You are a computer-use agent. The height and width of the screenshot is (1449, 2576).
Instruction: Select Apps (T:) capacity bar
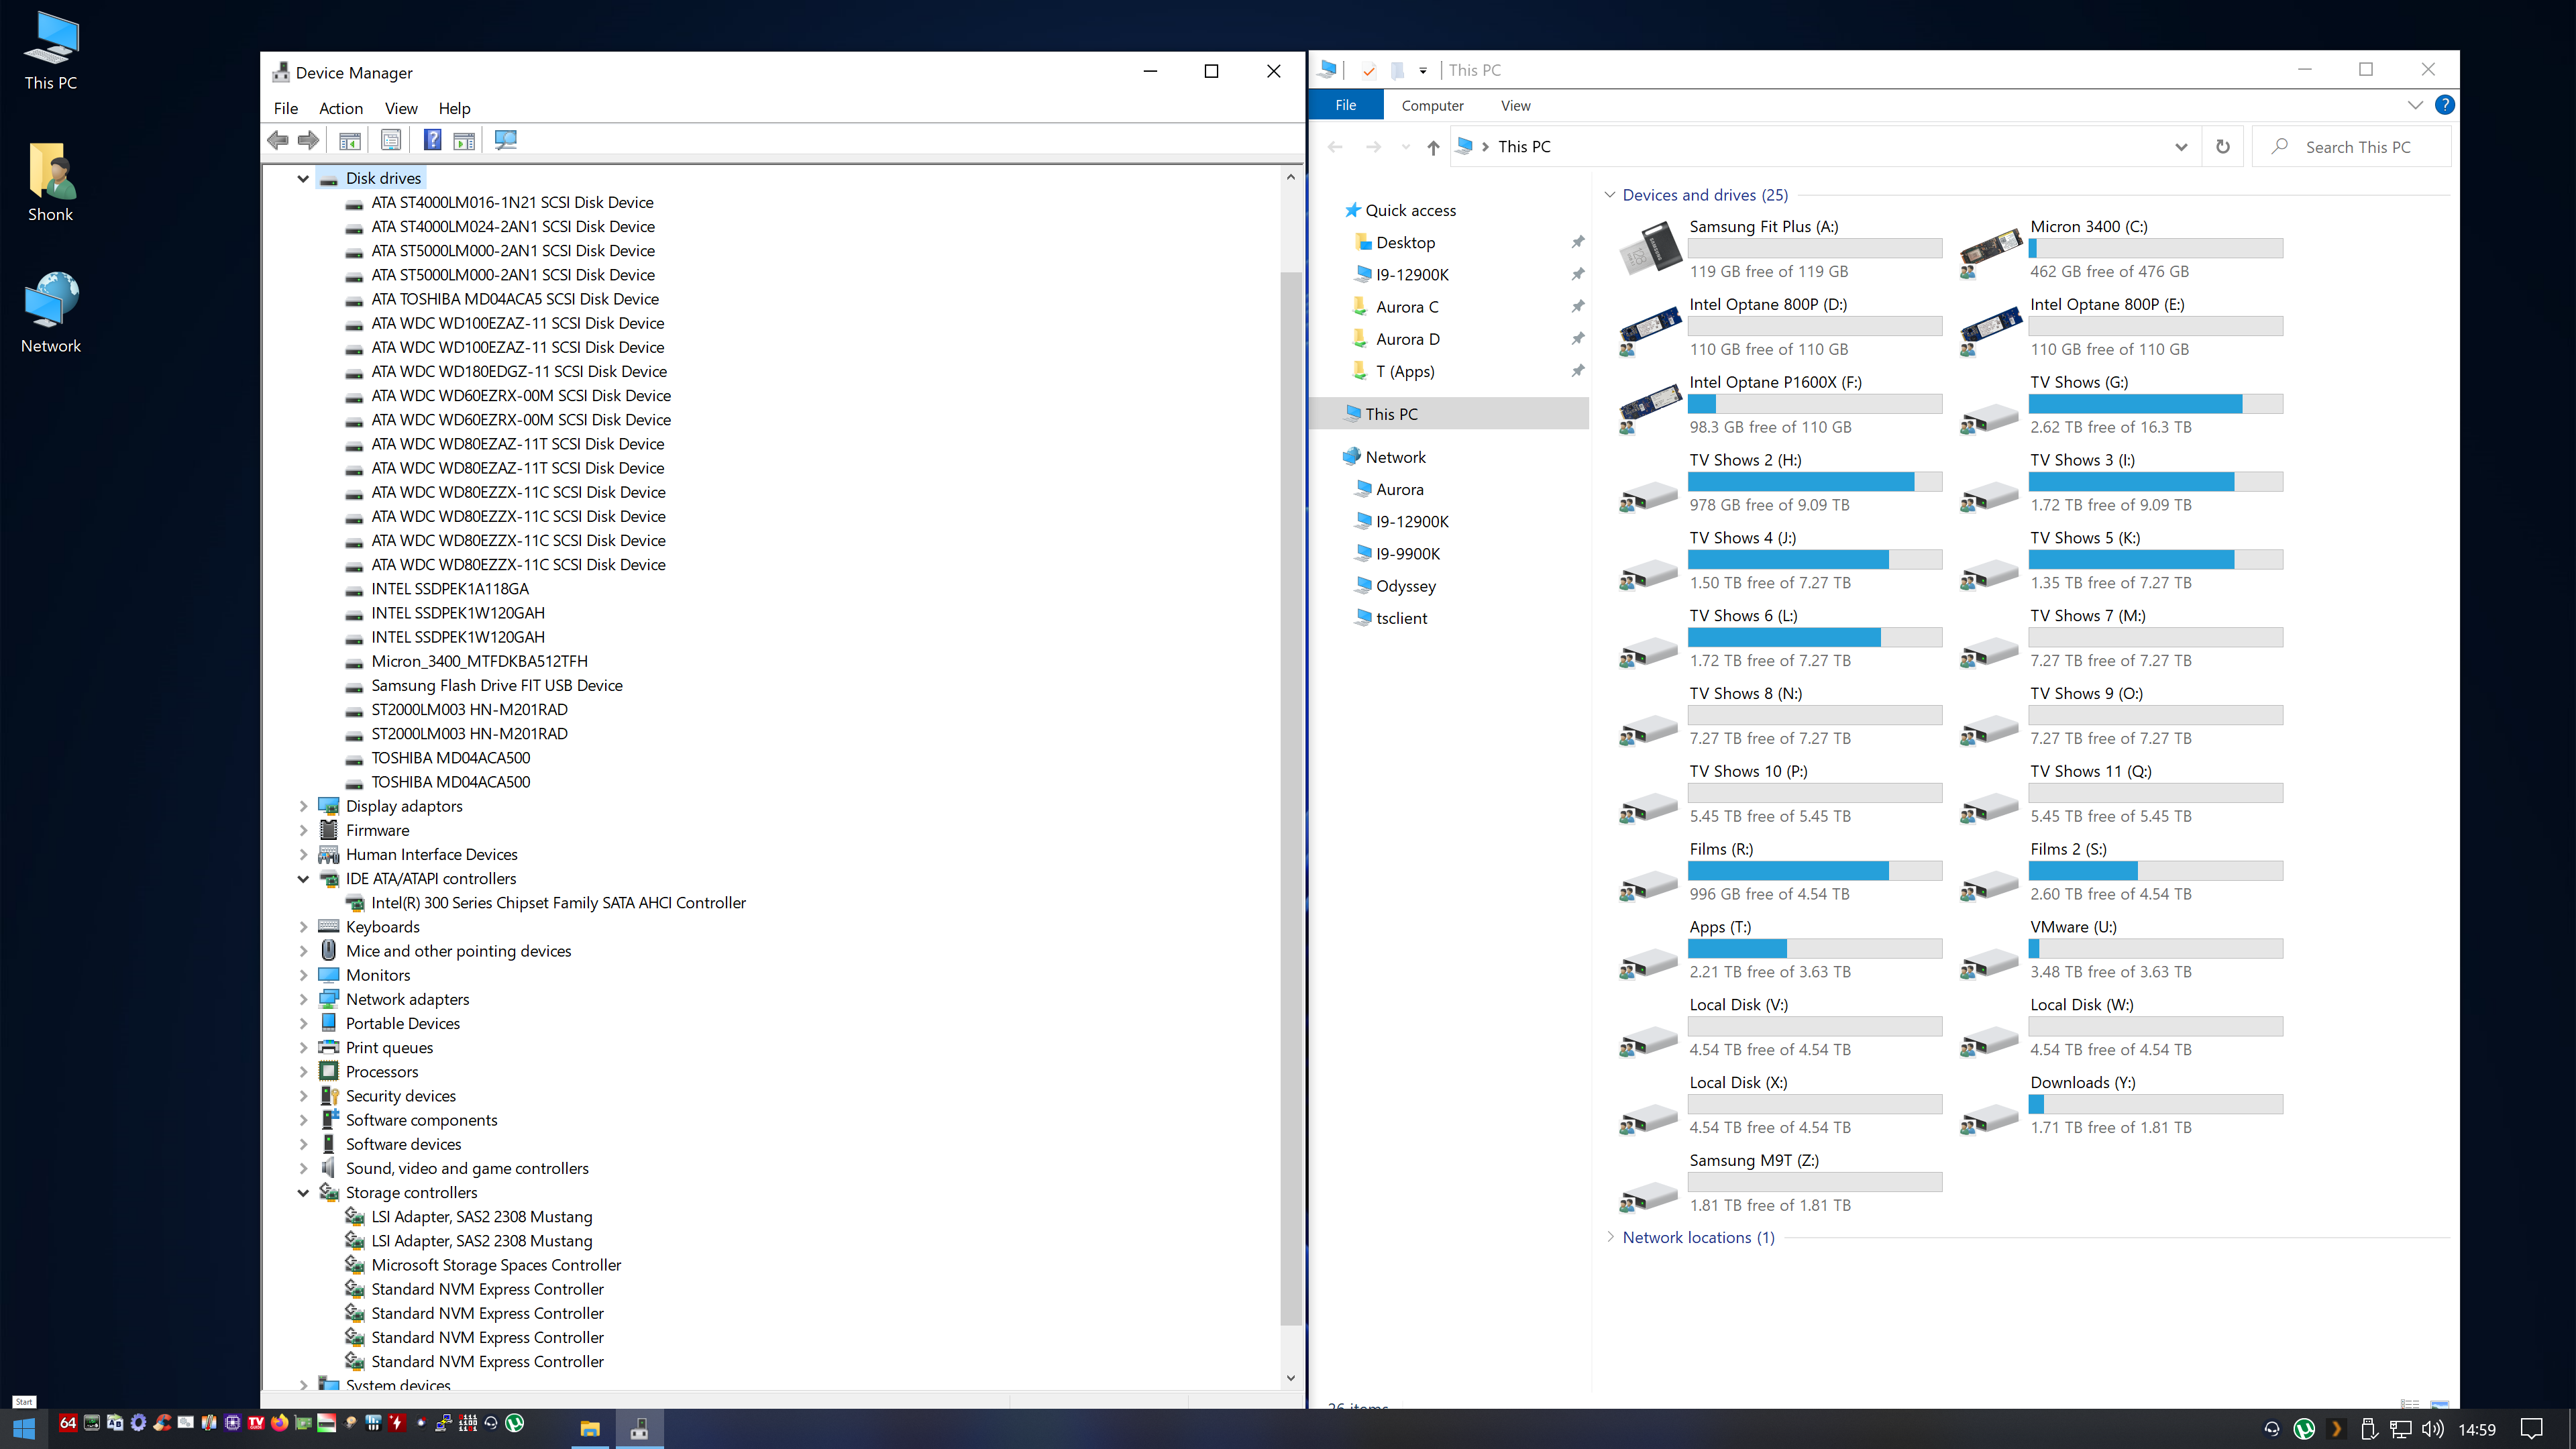(1815, 949)
